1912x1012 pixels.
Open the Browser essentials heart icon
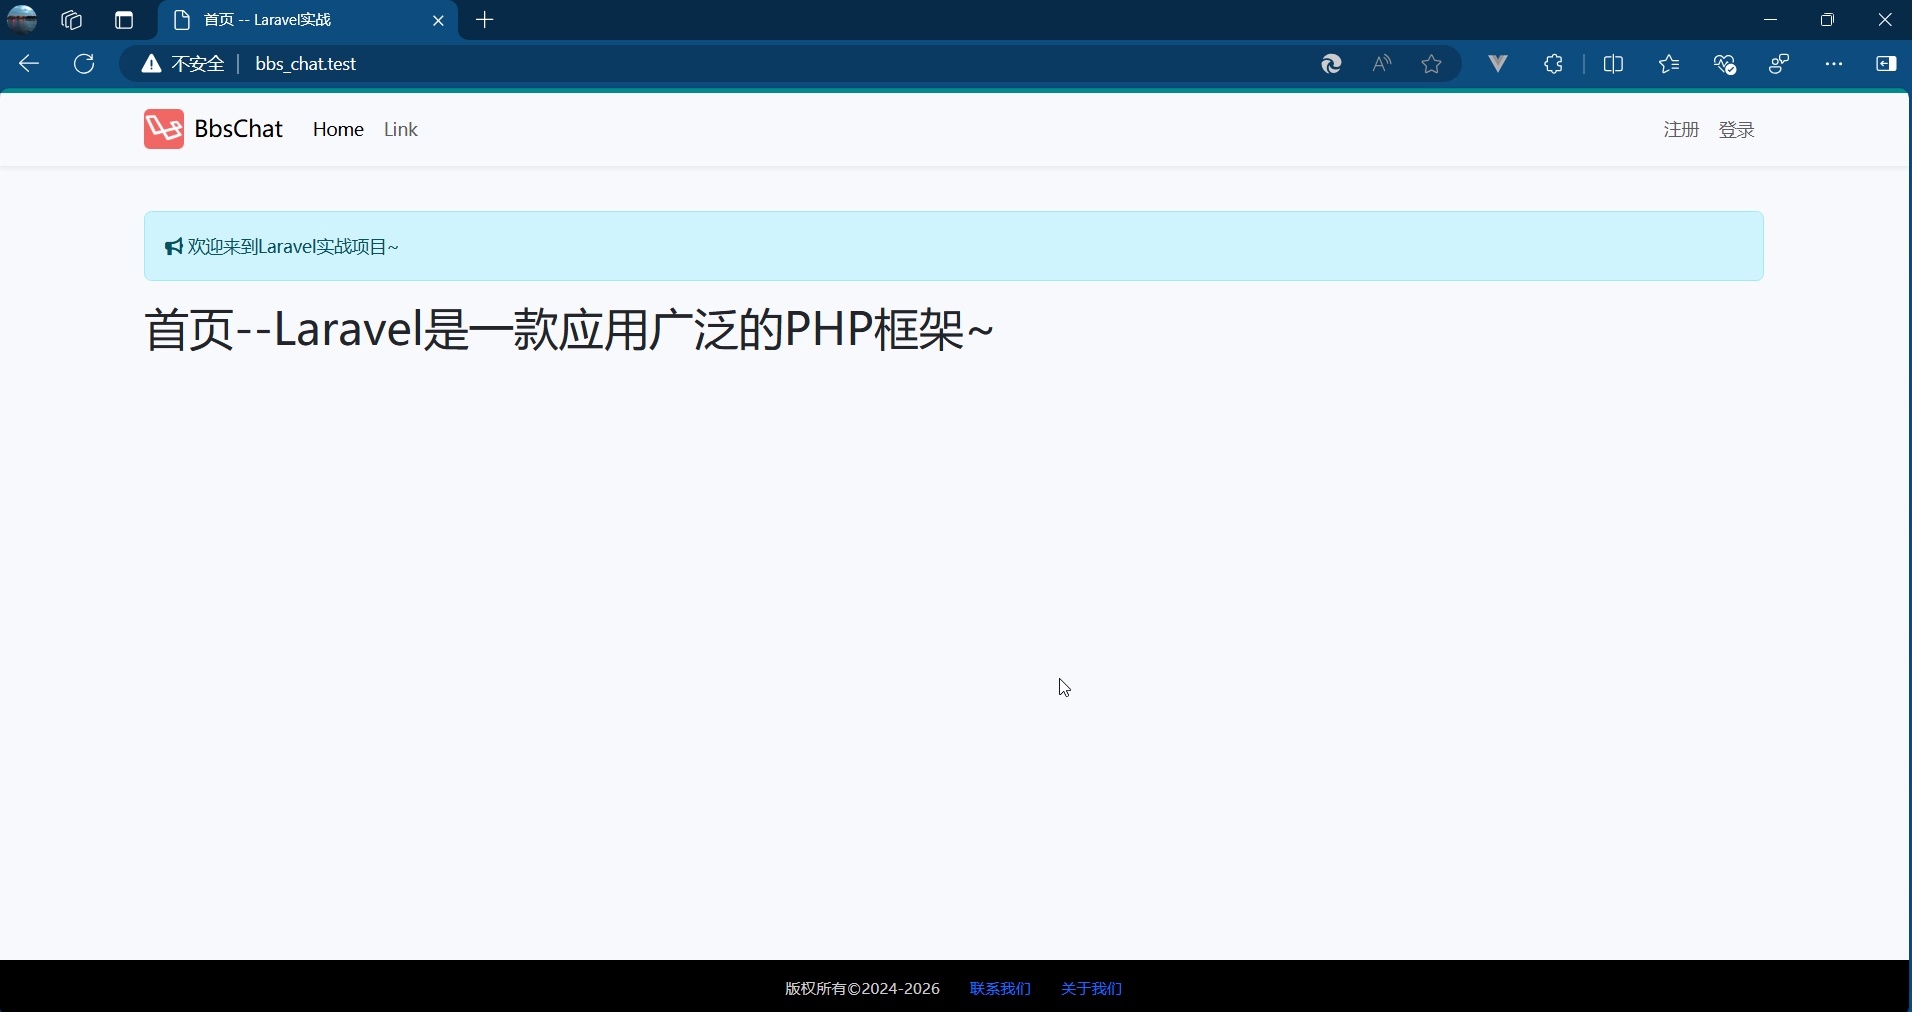click(x=1725, y=64)
